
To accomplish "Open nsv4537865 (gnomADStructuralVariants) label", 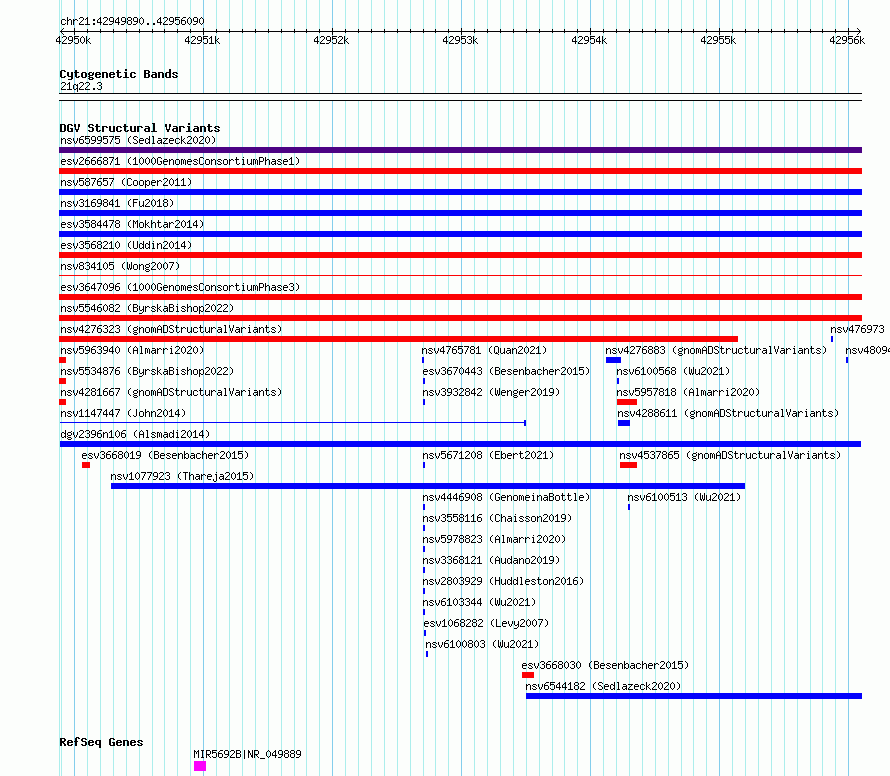I will tap(730, 455).
